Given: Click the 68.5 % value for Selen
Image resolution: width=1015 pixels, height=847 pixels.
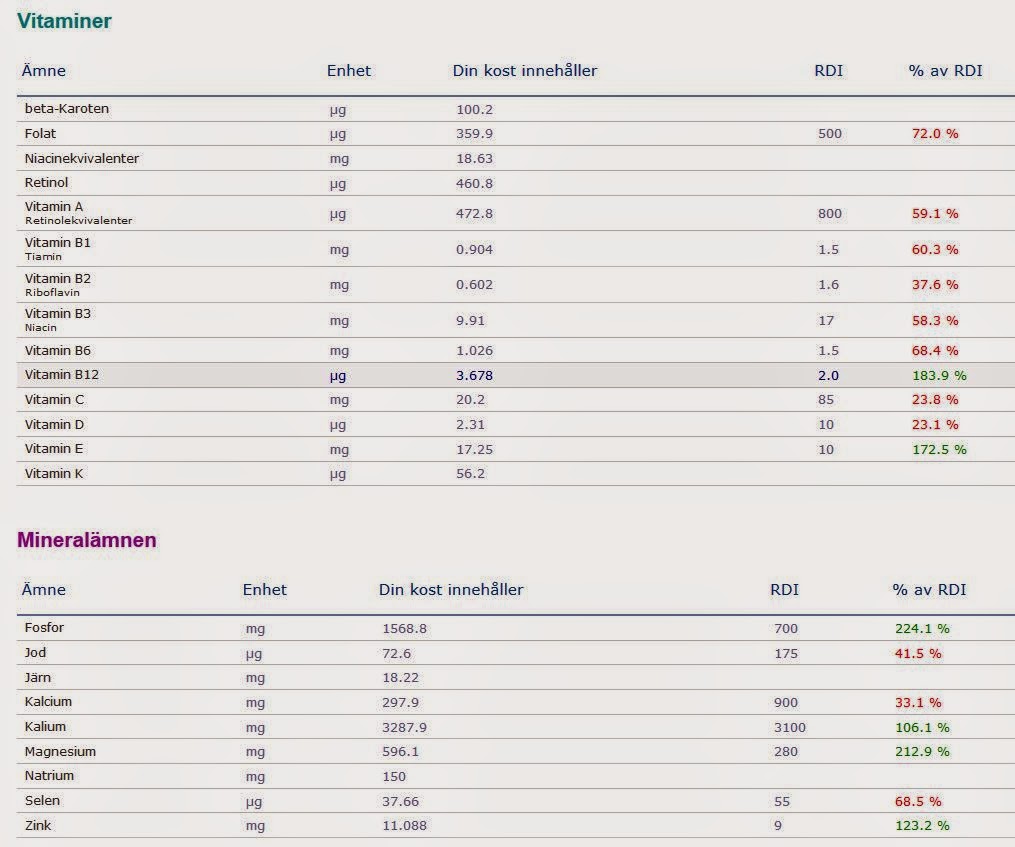Looking at the screenshot, I should click(918, 801).
